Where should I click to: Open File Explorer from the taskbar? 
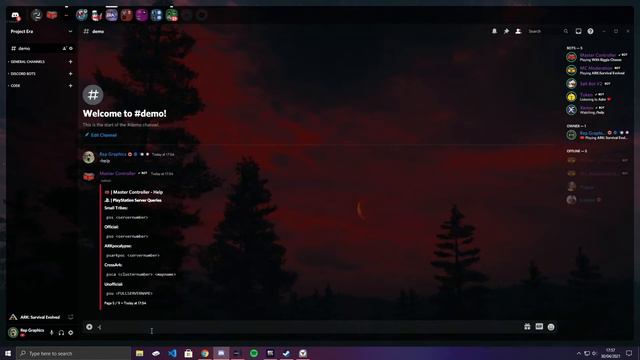(x=140, y=353)
